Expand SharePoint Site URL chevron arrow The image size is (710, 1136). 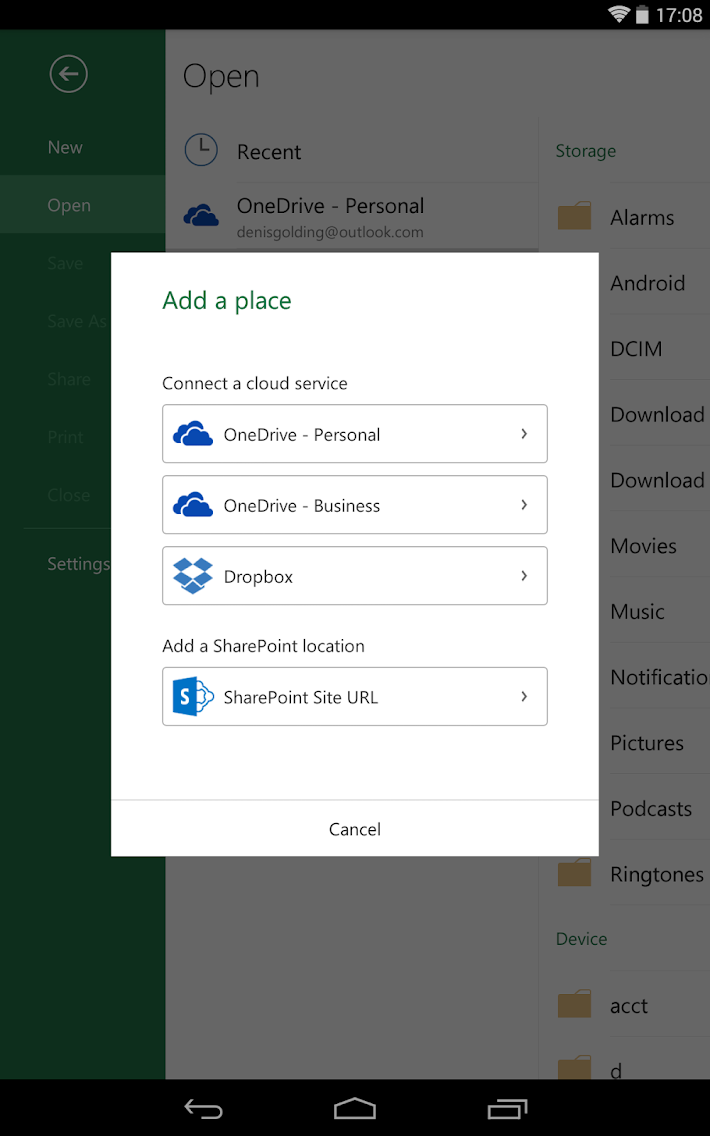[x=524, y=697]
